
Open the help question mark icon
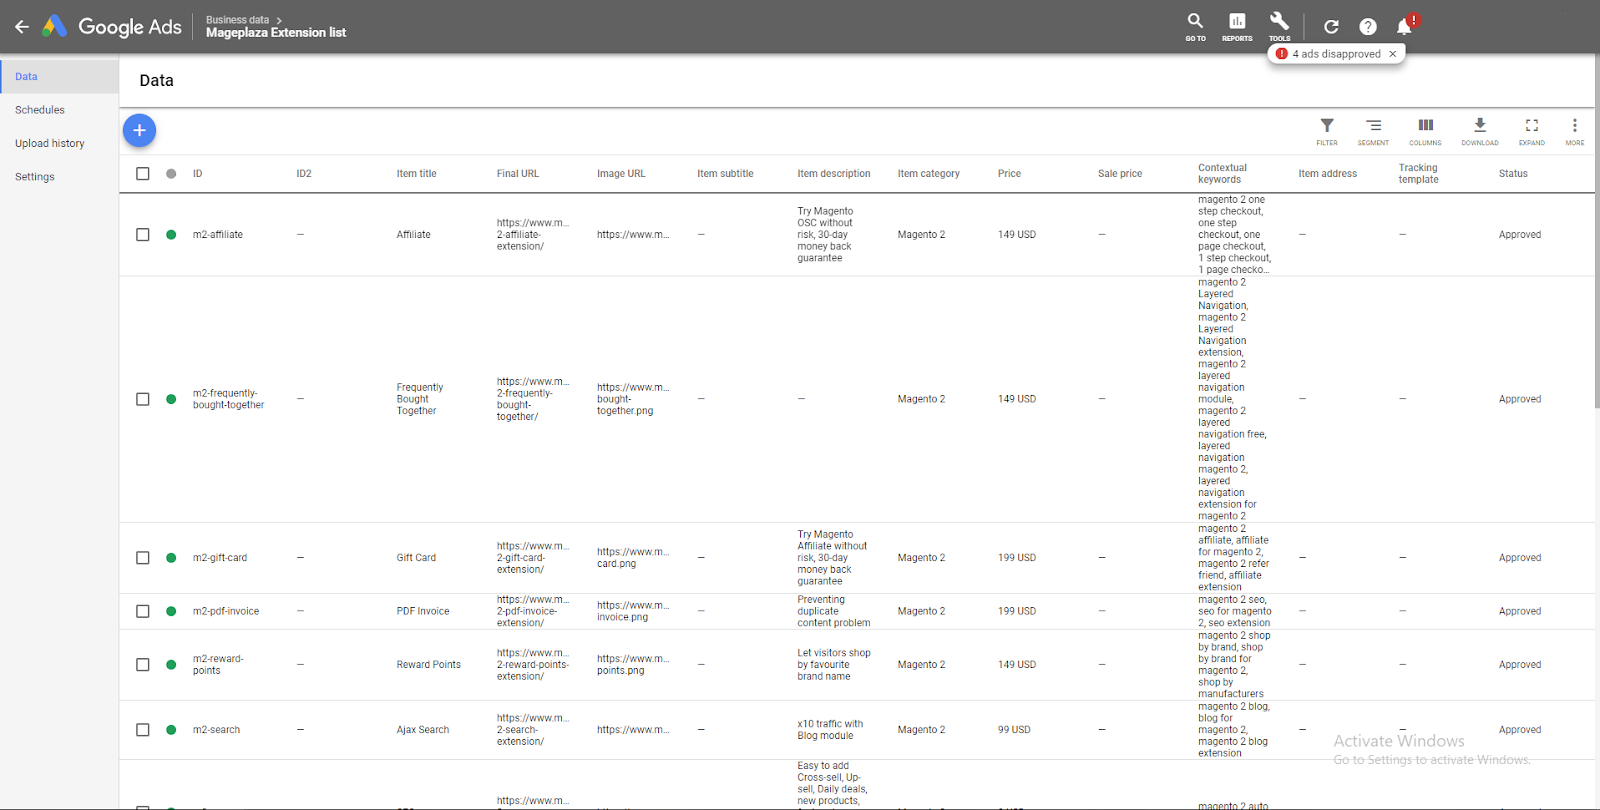[x=1368, y=27]
